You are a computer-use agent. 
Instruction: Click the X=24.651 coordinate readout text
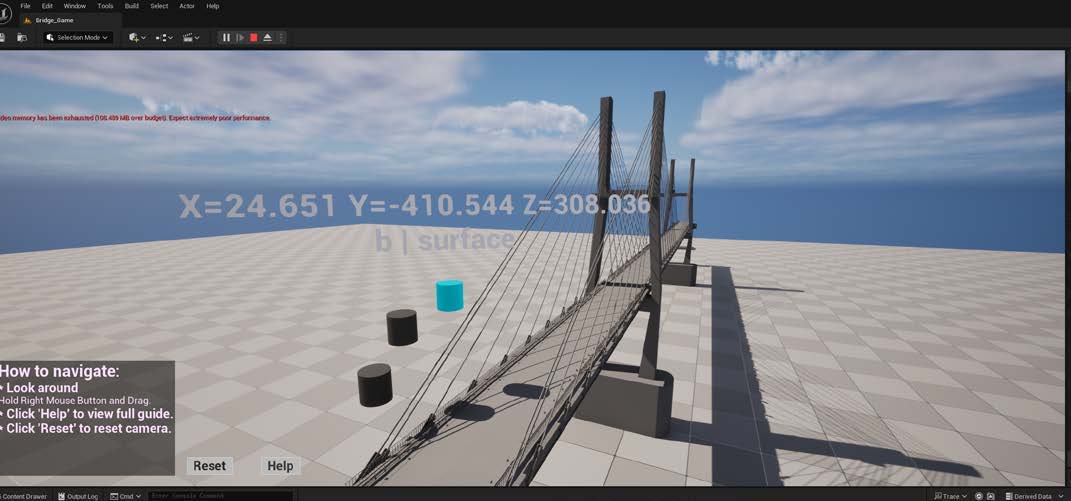258,206
